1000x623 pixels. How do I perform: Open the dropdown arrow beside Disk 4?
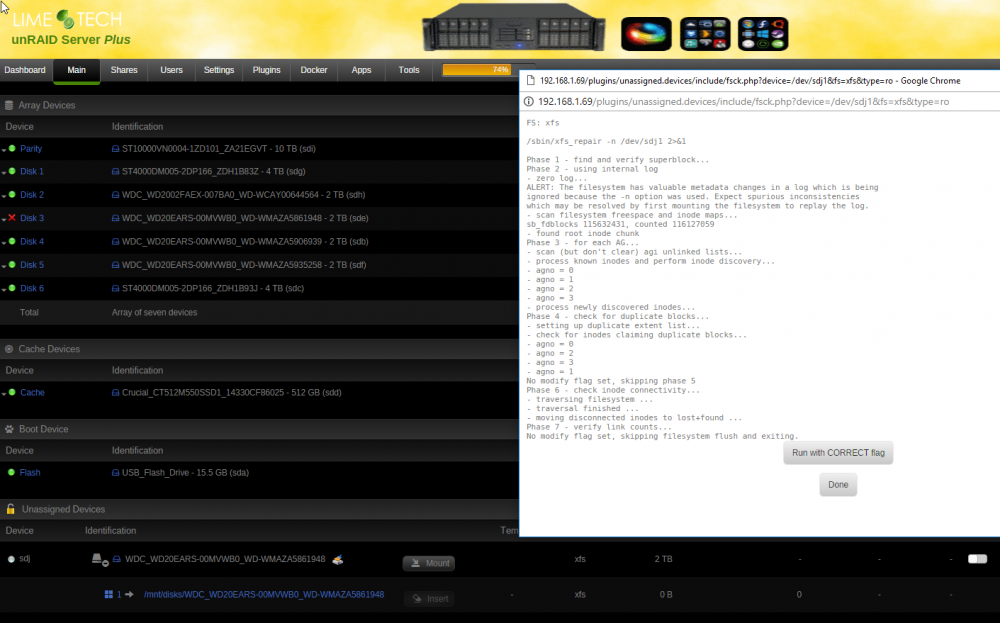click(x=4, y=244)
